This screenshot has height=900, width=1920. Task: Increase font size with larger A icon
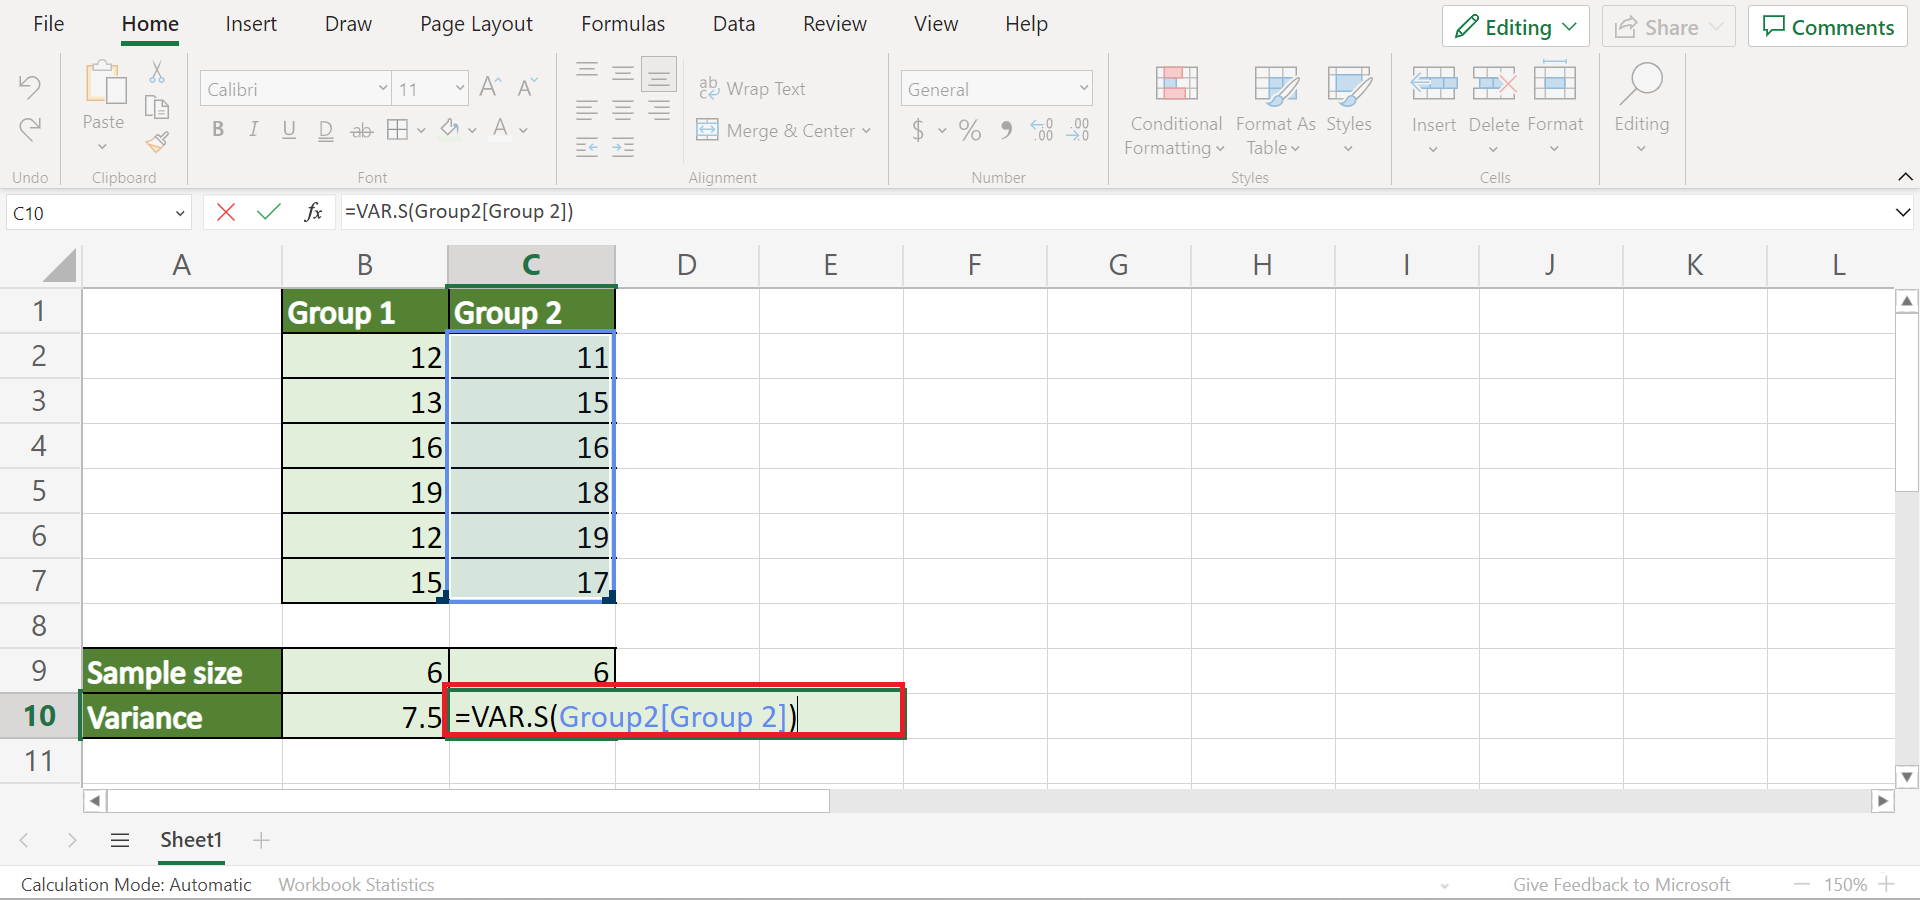tap(489, 88)
